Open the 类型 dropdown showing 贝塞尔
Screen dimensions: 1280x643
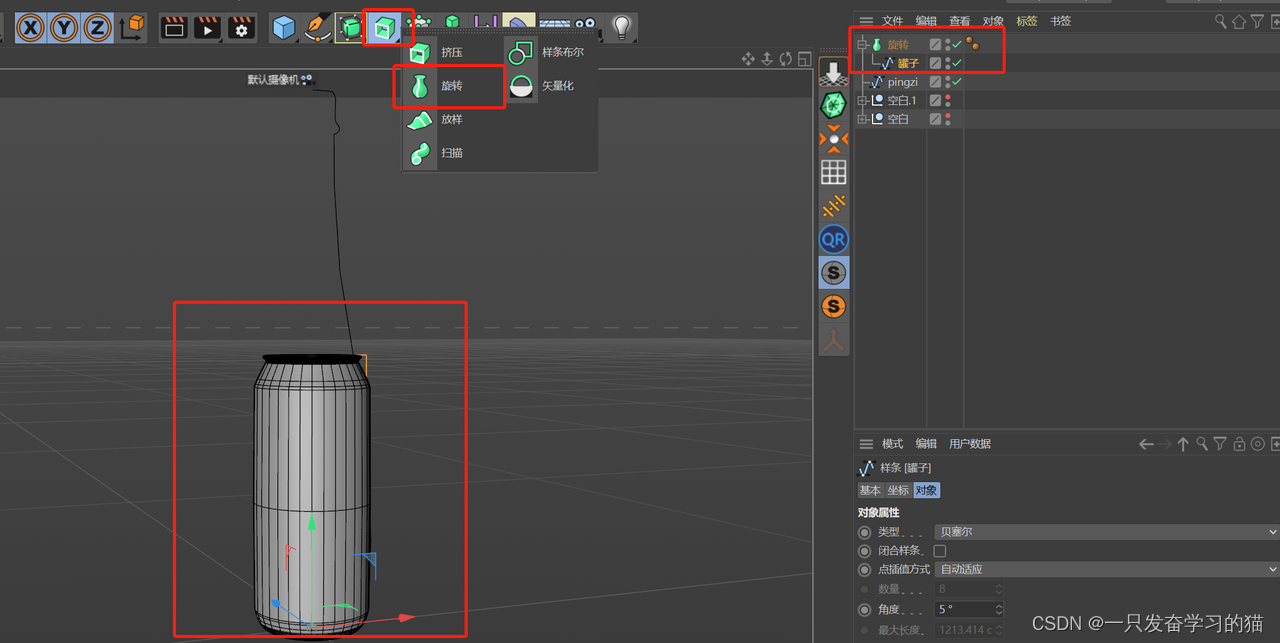(1100, 531)
